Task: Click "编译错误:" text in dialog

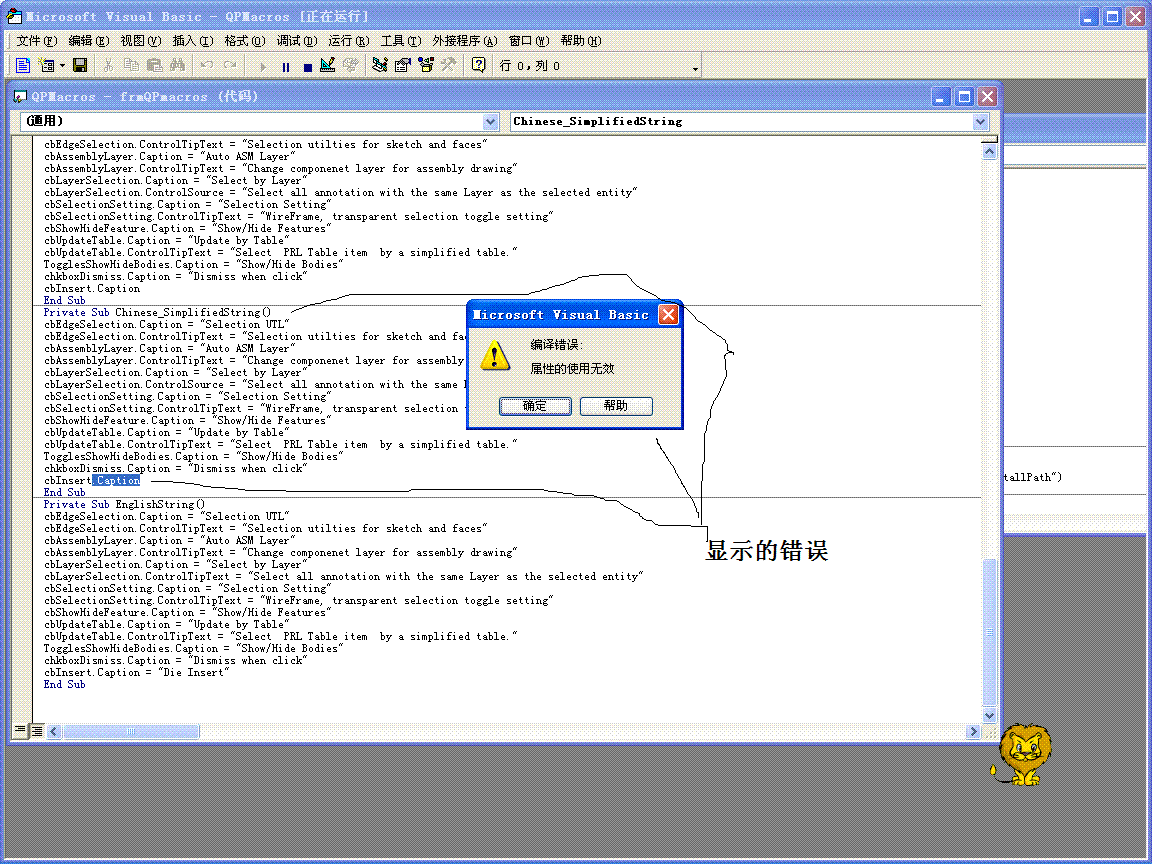Action: tap(556, 345)
